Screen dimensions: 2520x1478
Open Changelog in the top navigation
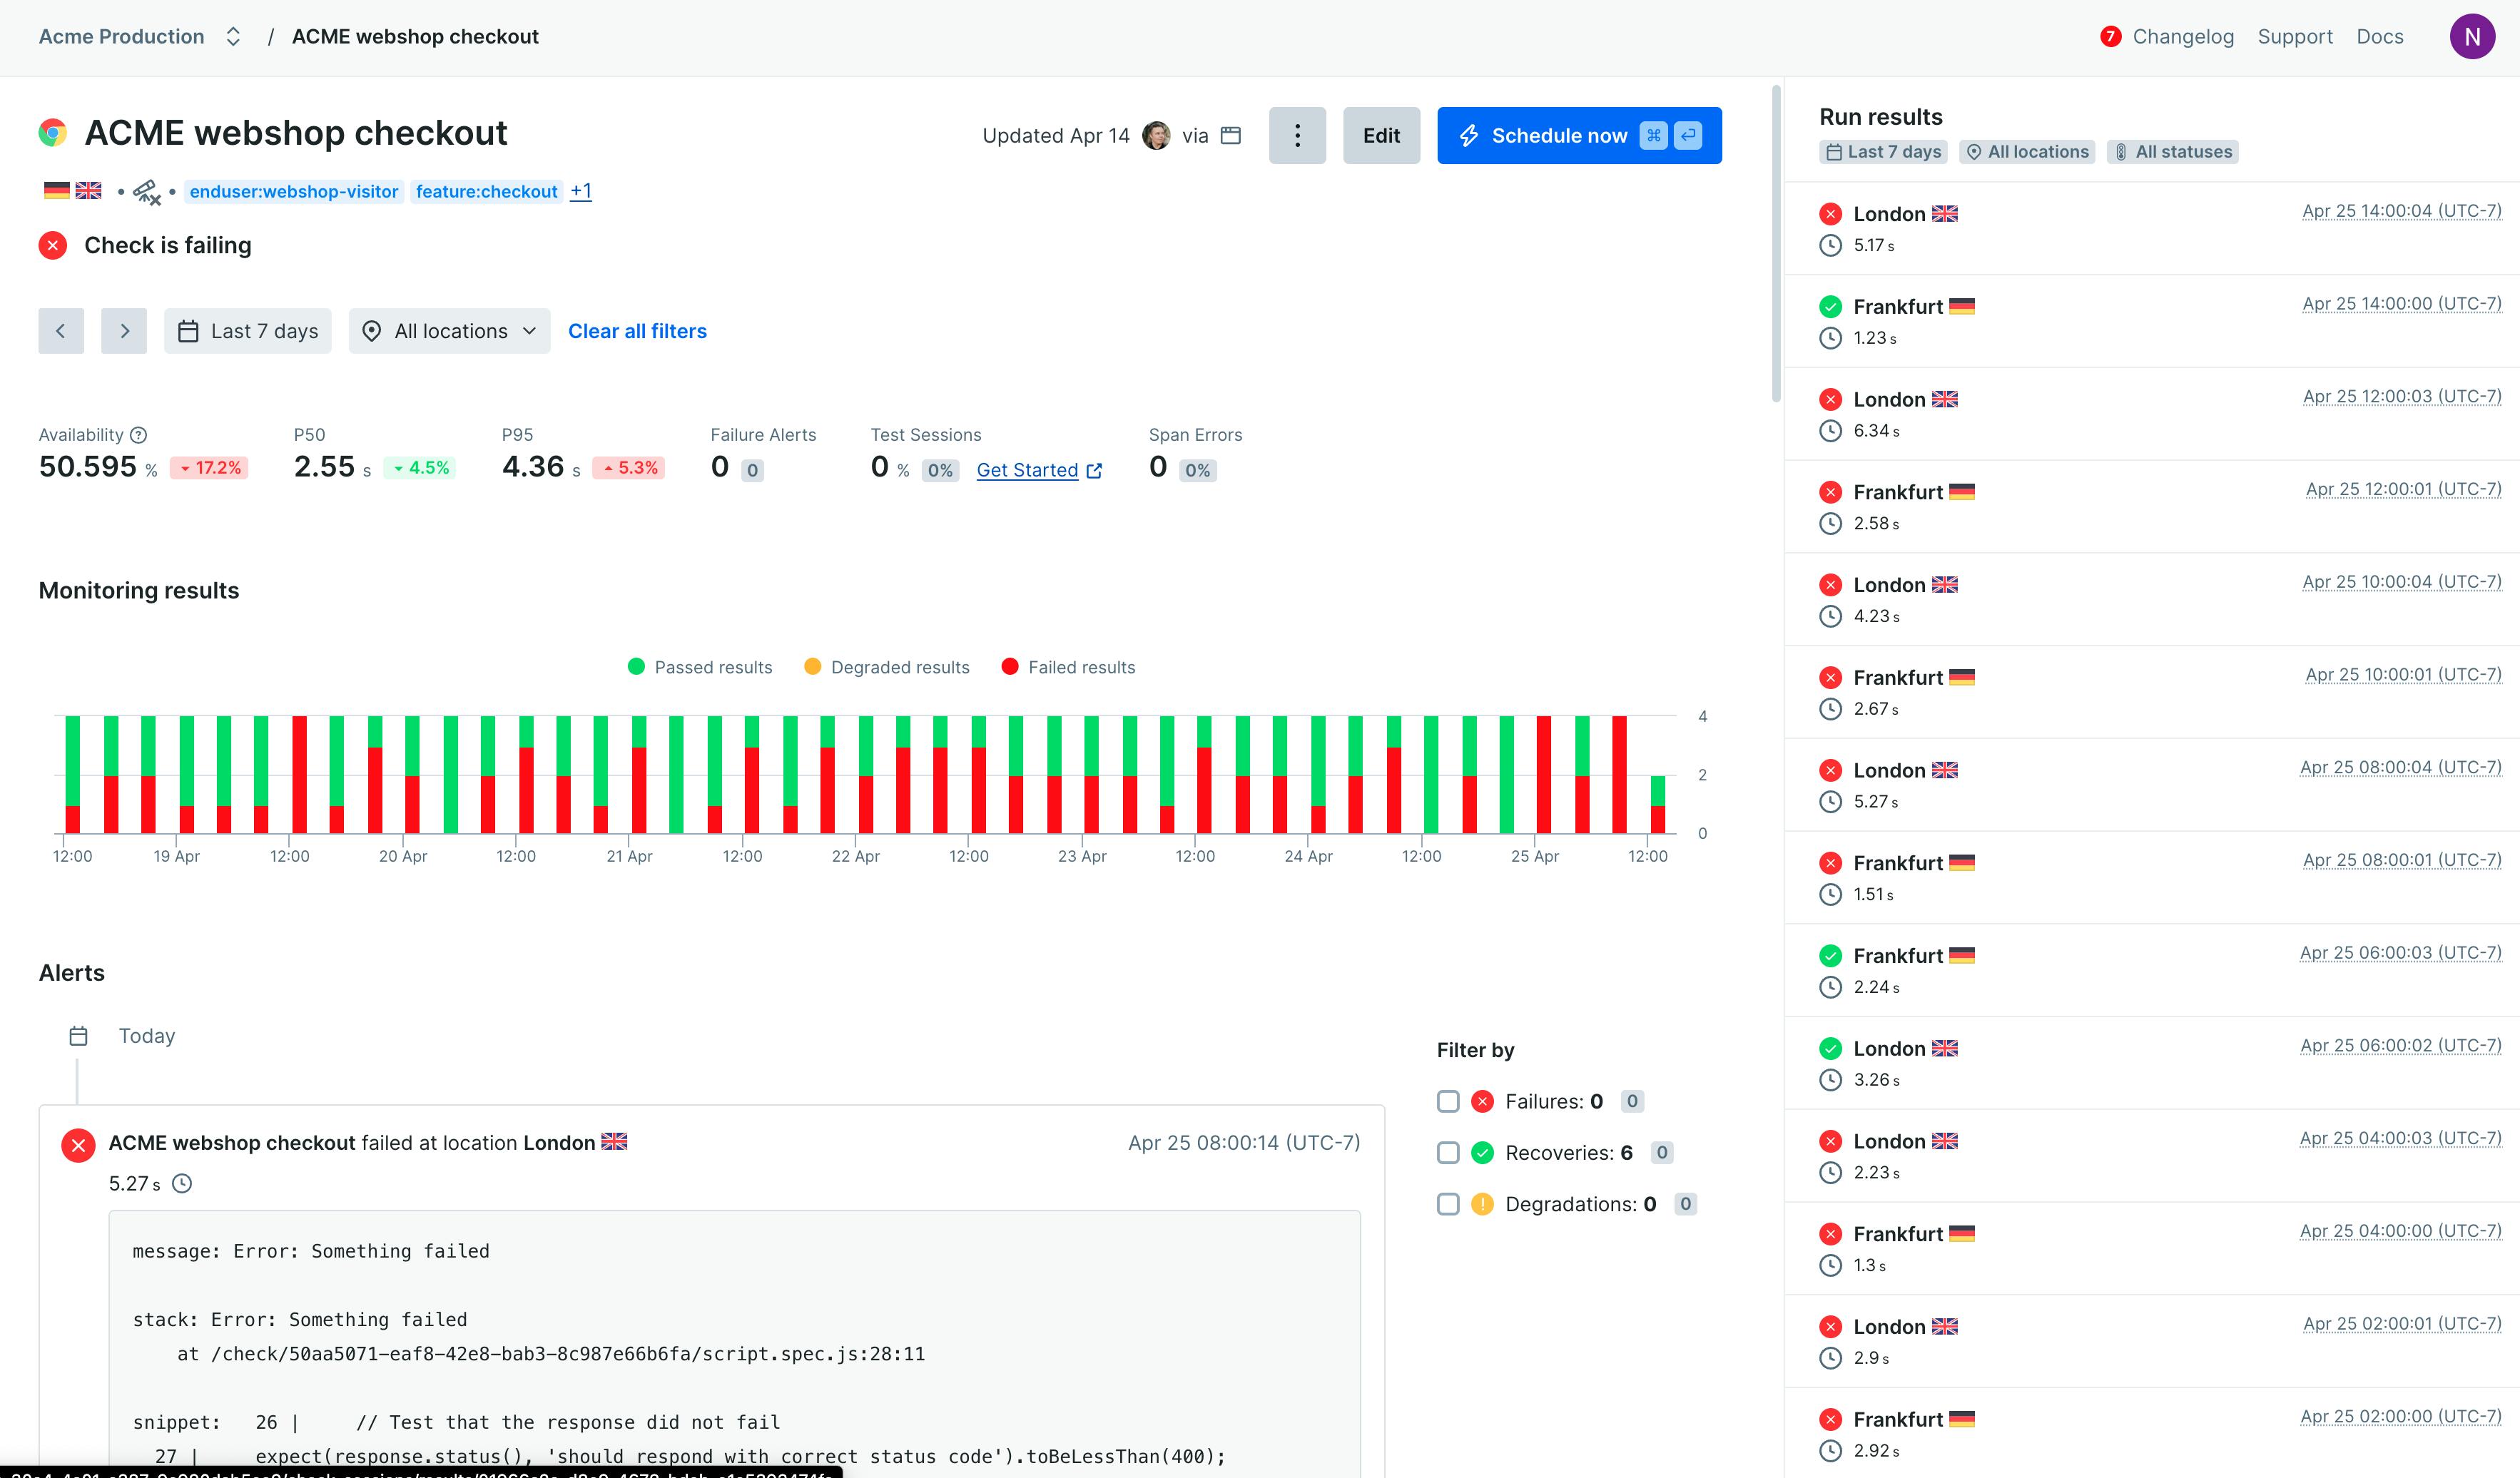[x=2183, y=37]
